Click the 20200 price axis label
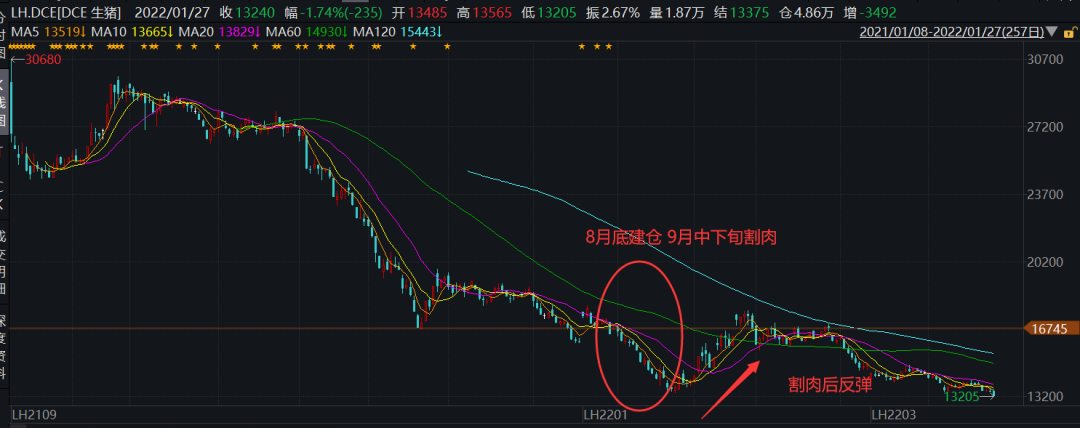The image size is (1080, 428). 1046,263
